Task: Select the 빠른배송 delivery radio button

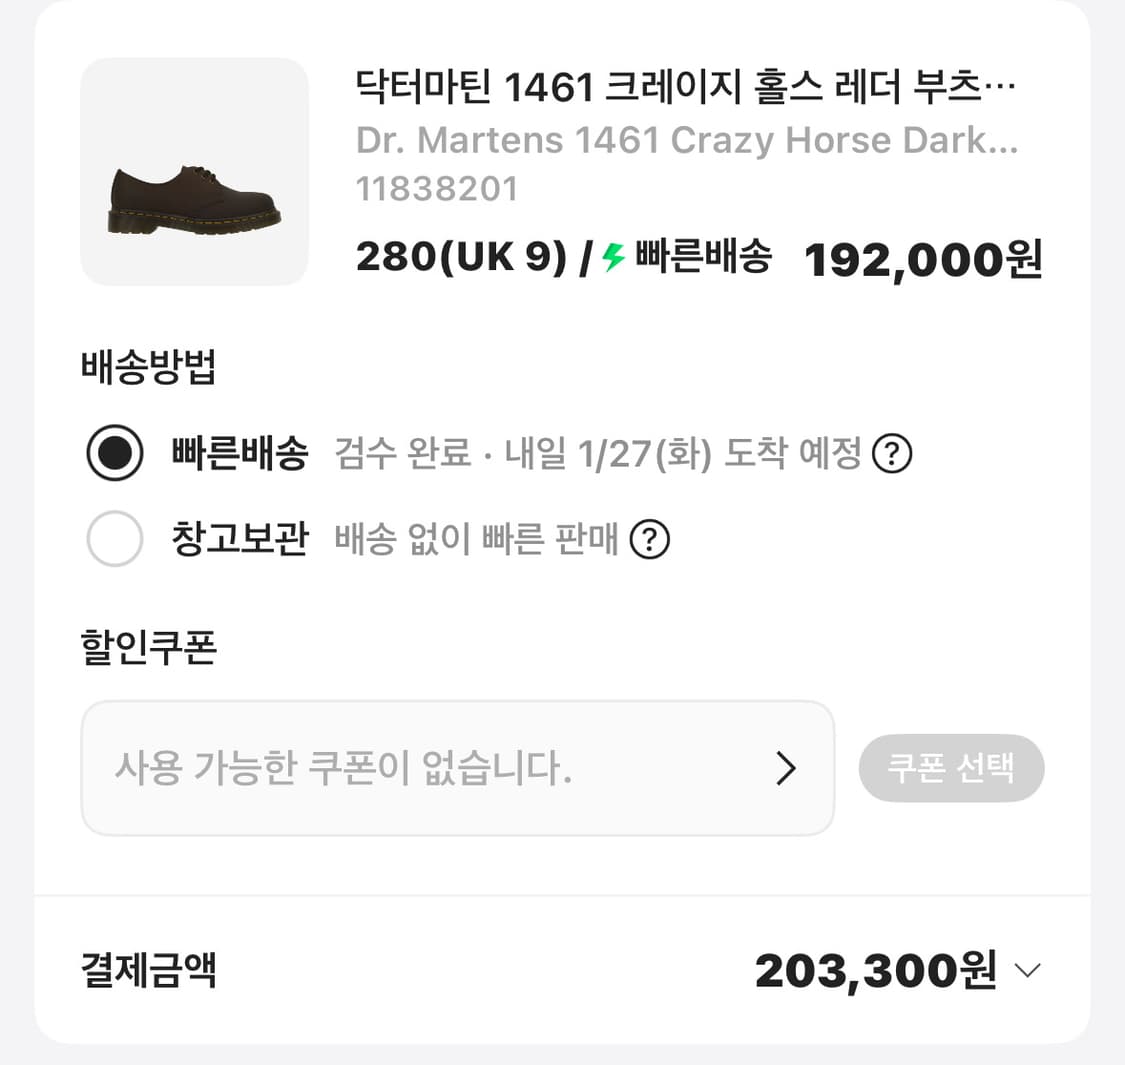Action: pos(114,452)
